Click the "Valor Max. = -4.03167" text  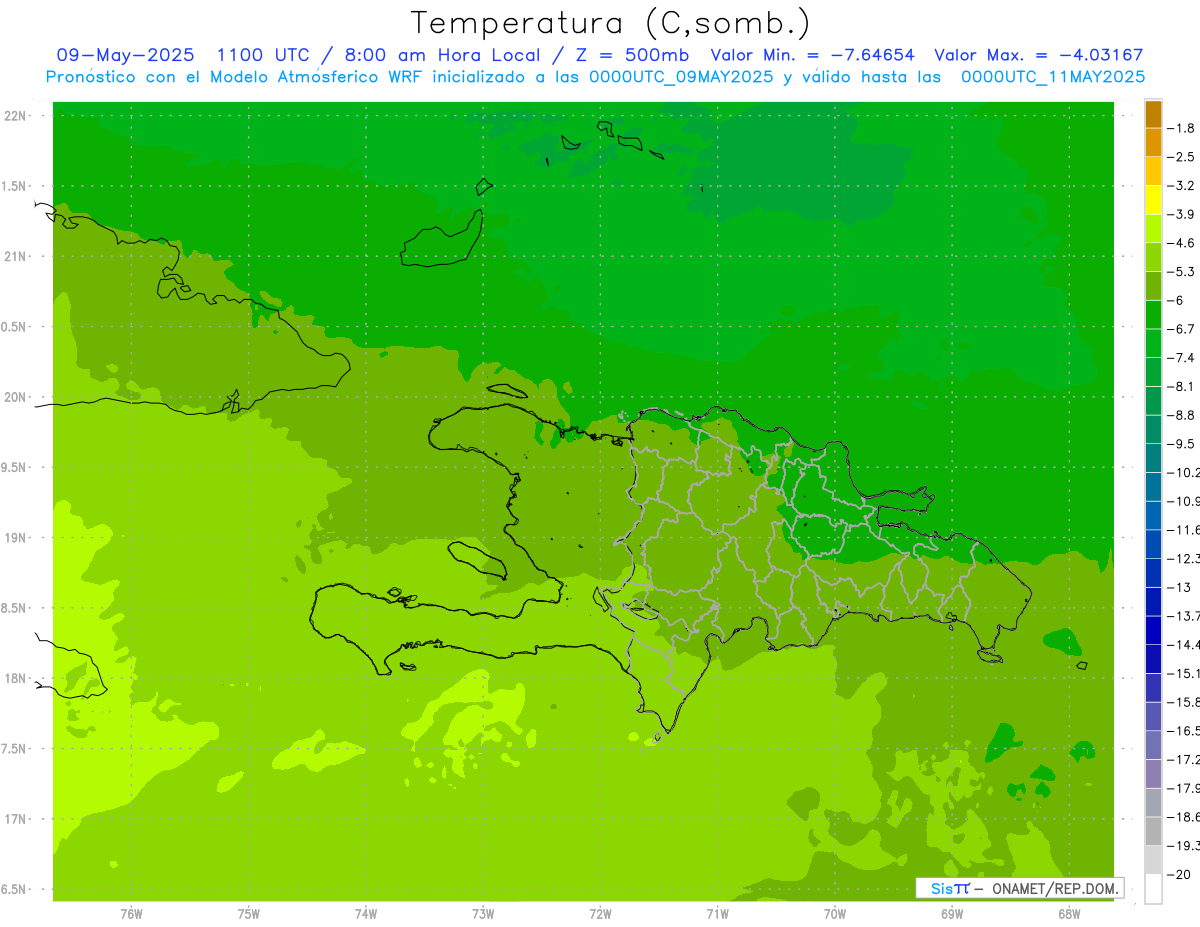click(x=1038, y=55)
